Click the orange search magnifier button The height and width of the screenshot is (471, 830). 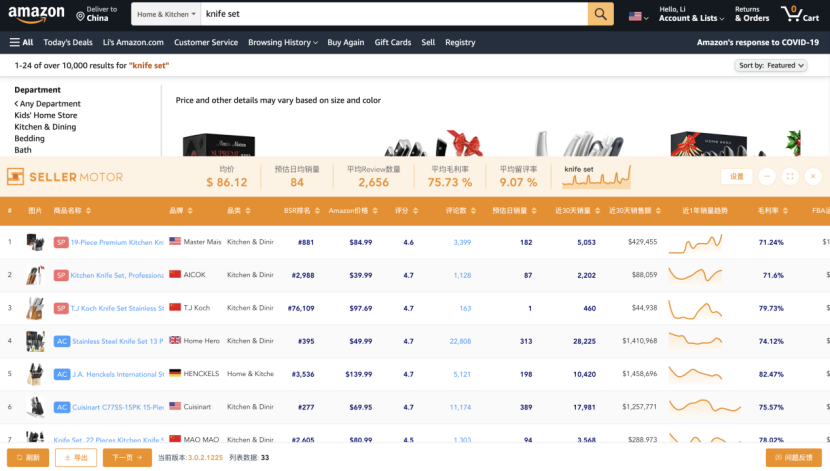(x=600, y=15)
